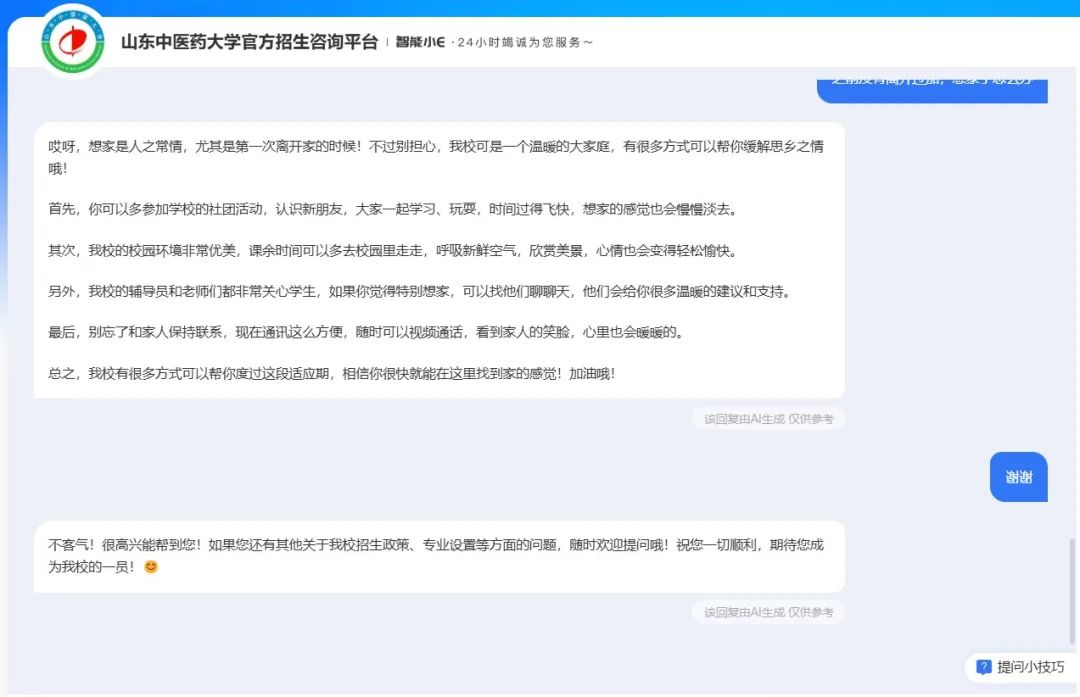Click the closing paragraph beginning with 总之

(332, 373)
